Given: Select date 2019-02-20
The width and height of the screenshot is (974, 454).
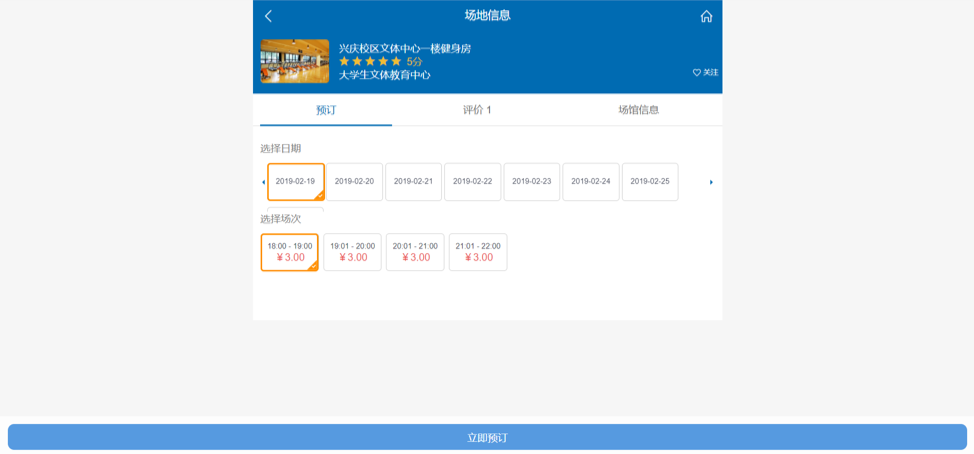Looking at the screenshot, I should point(354,182).
